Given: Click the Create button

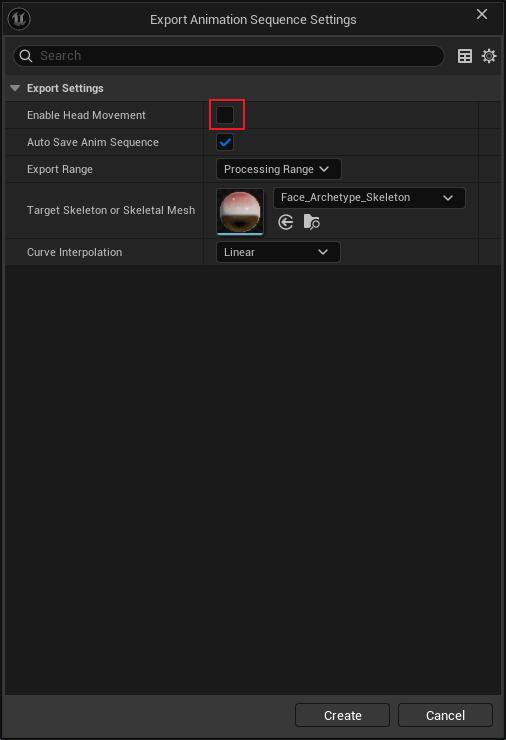Looking at the screenshot, I should tap(342, 715).
